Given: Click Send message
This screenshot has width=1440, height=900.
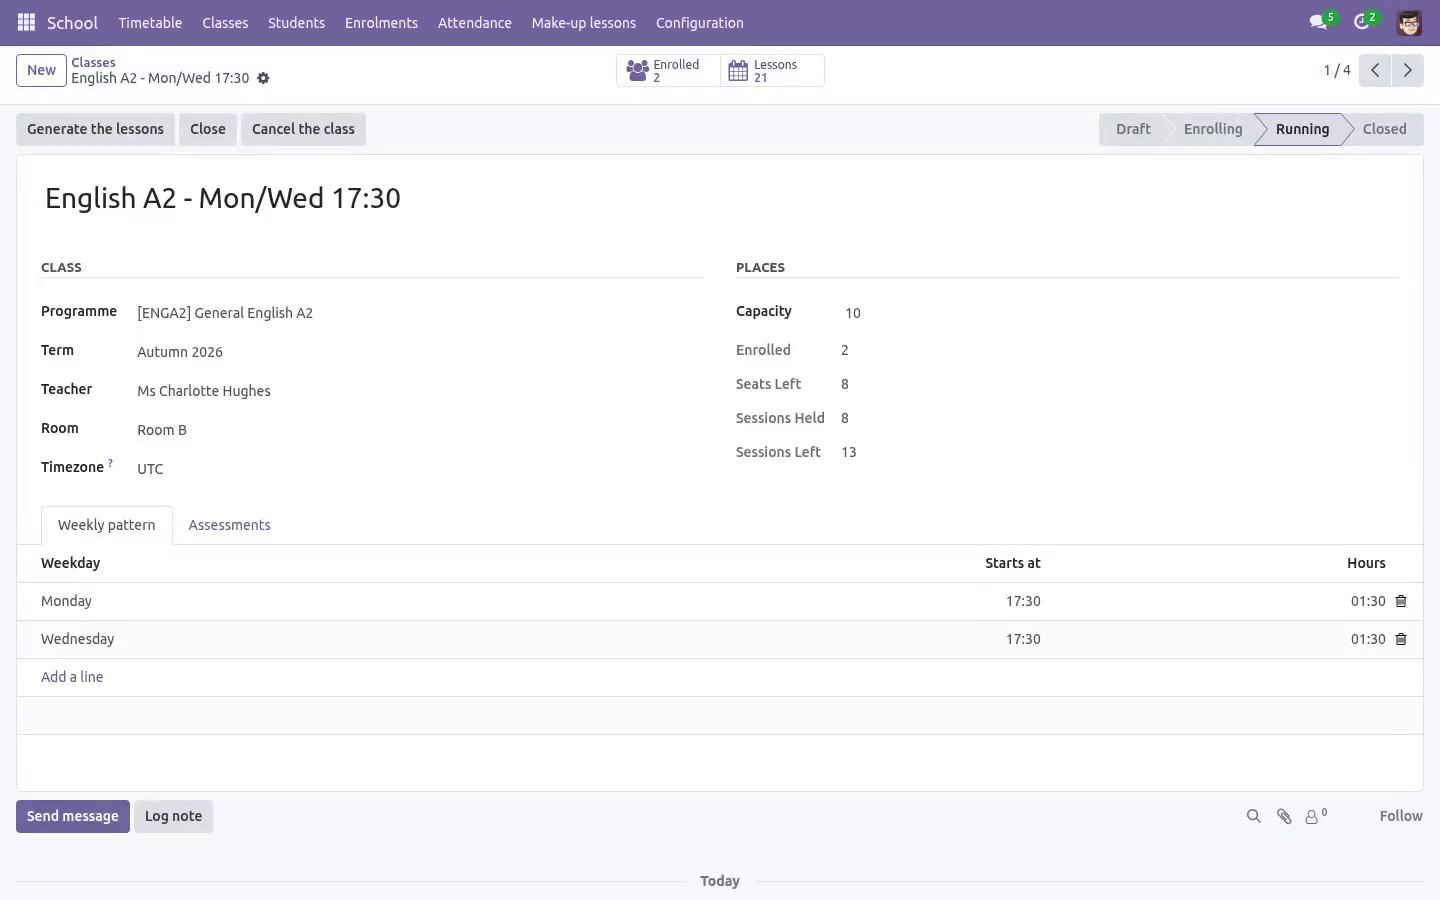Looking at the screenshot, I should [x=73, y=816].
